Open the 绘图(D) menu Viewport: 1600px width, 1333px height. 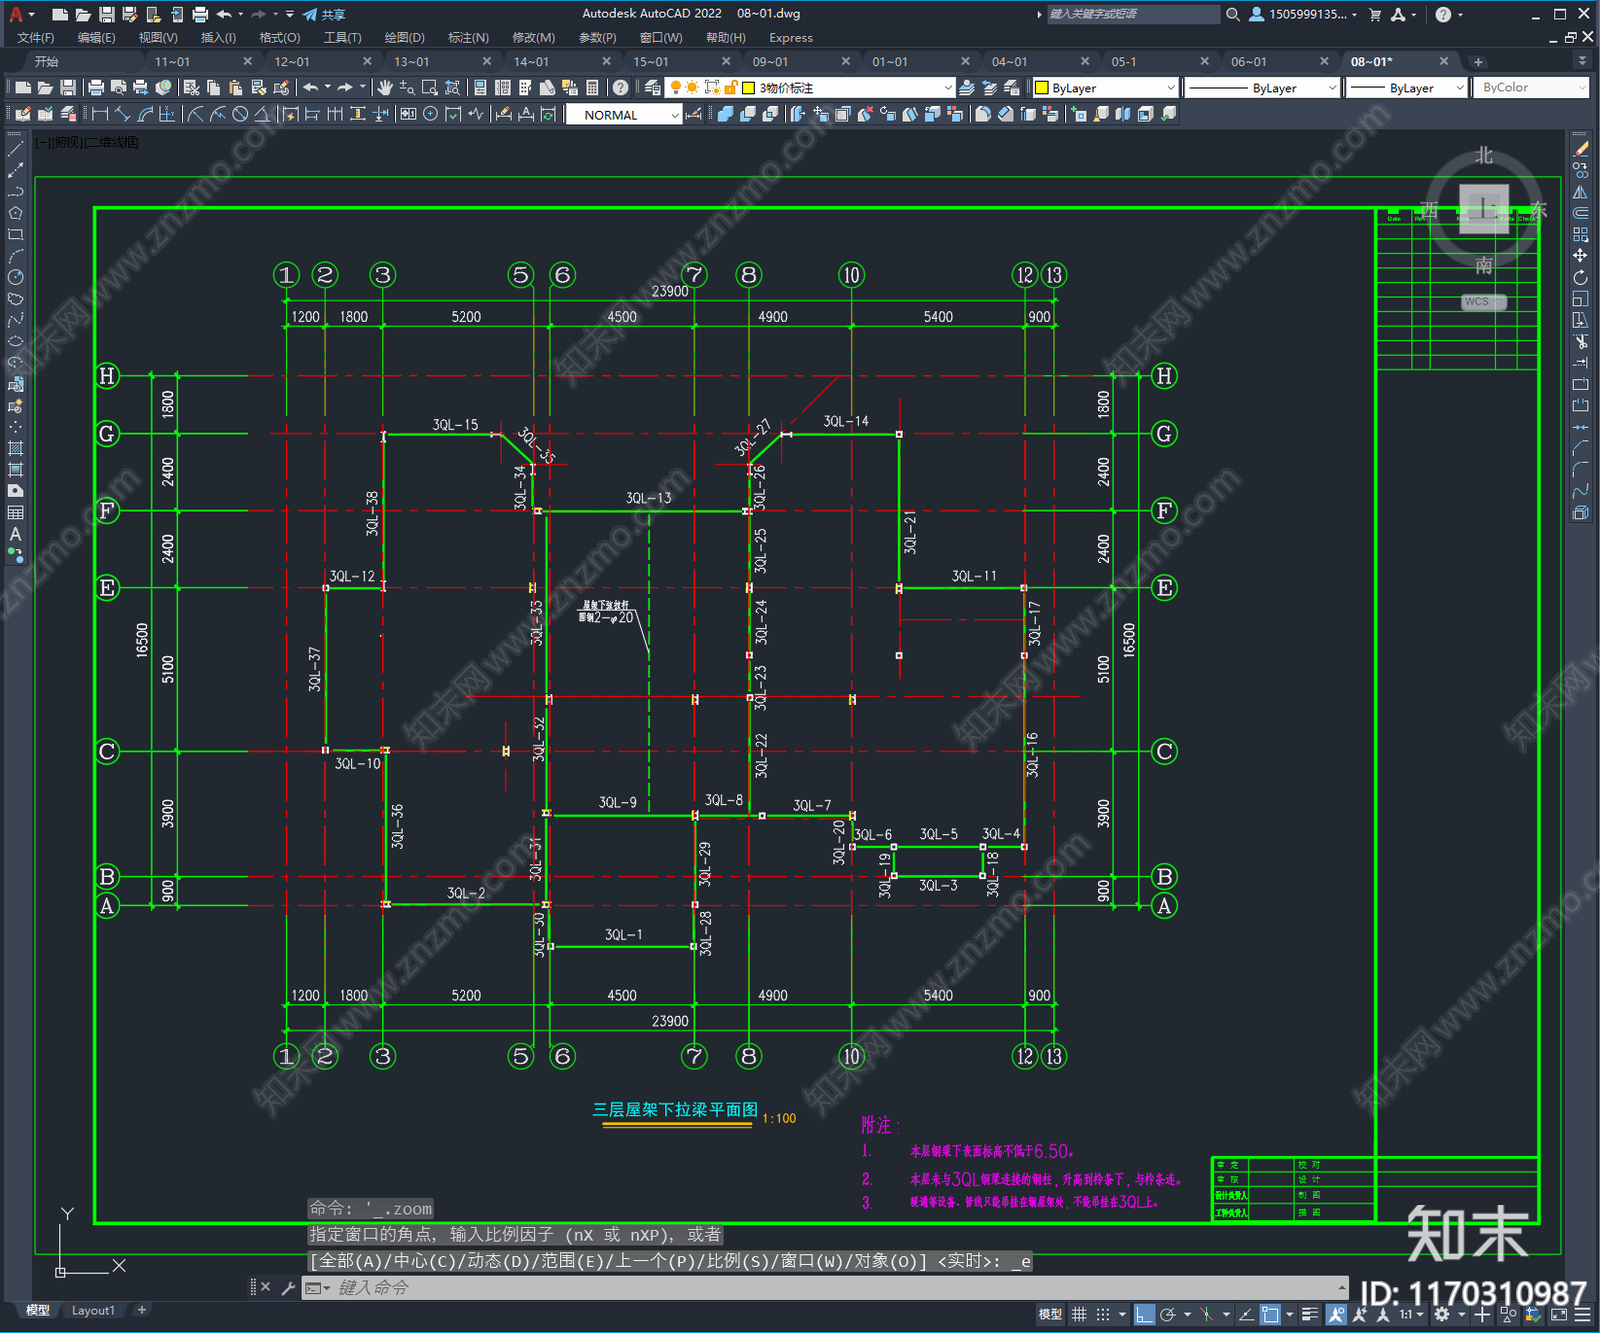click(x=404, y=38)
